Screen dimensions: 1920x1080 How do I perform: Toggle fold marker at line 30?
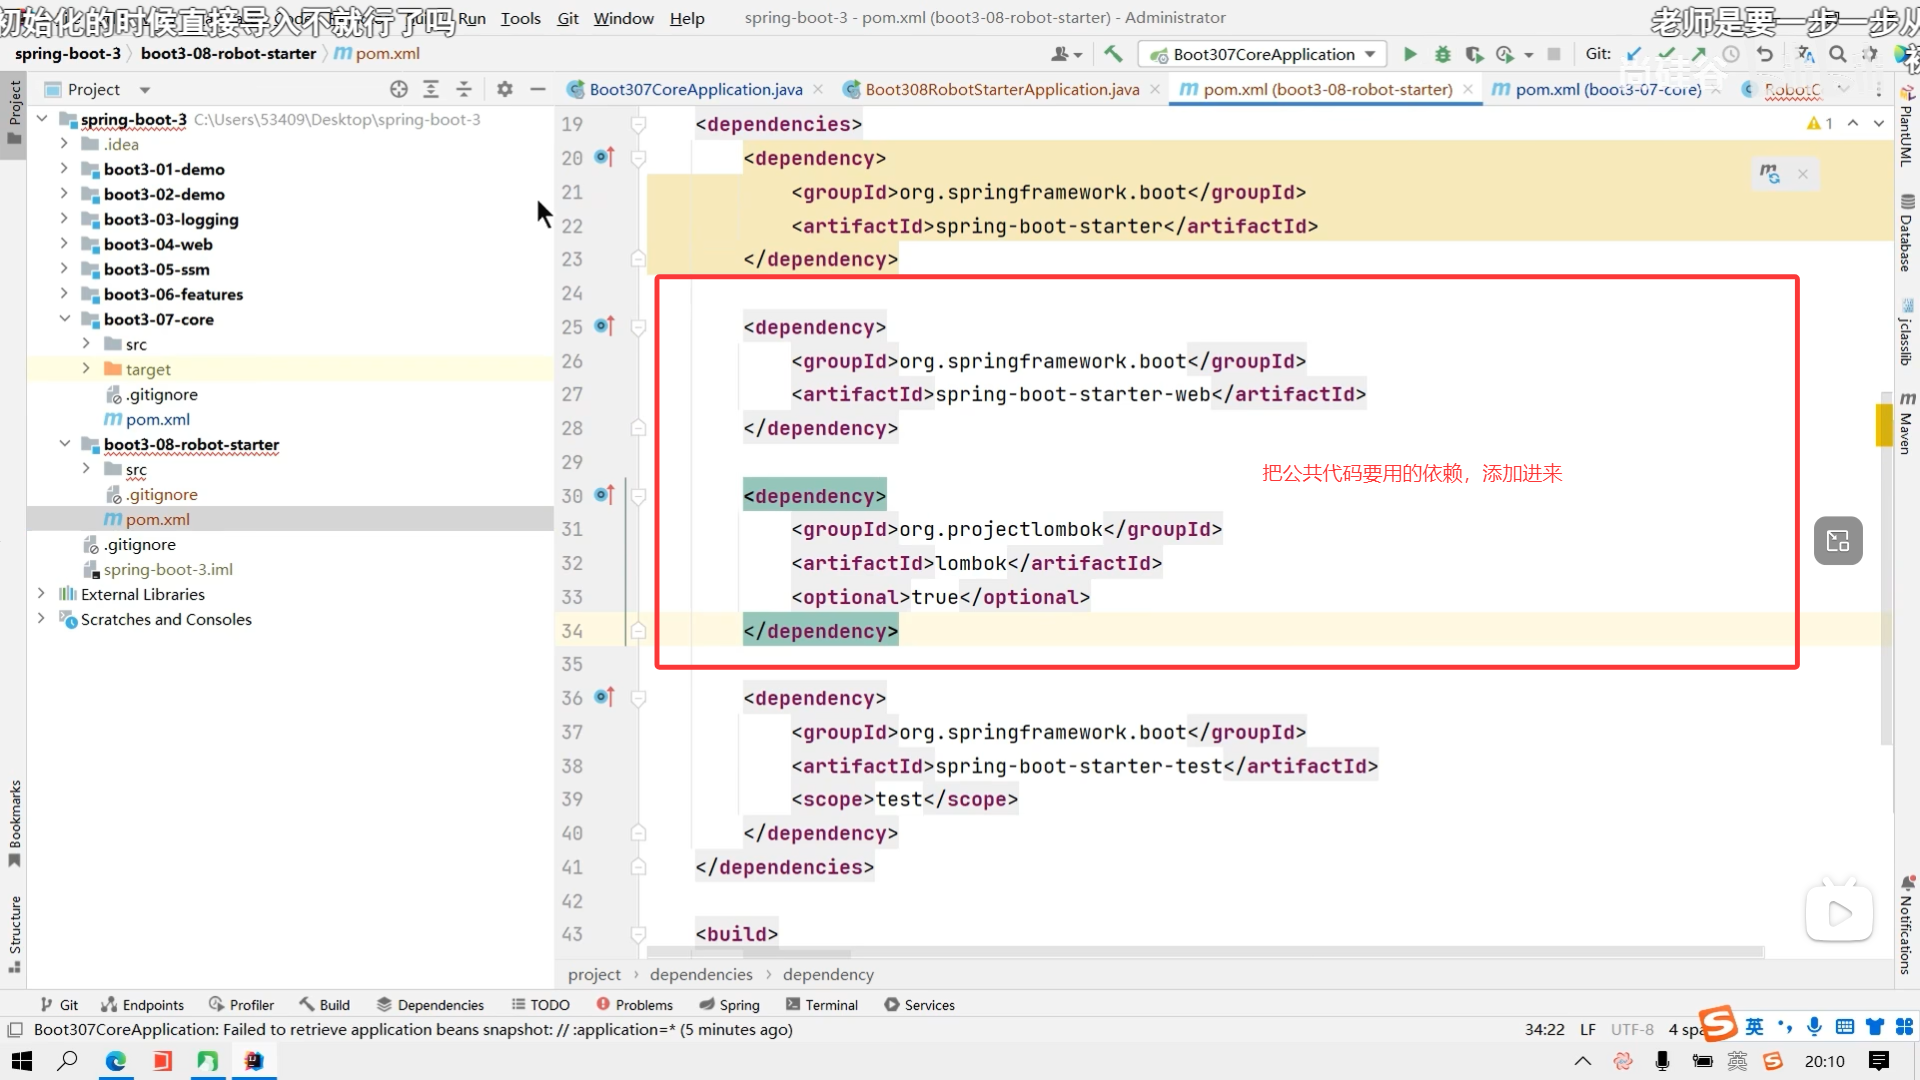click(639, 496)
